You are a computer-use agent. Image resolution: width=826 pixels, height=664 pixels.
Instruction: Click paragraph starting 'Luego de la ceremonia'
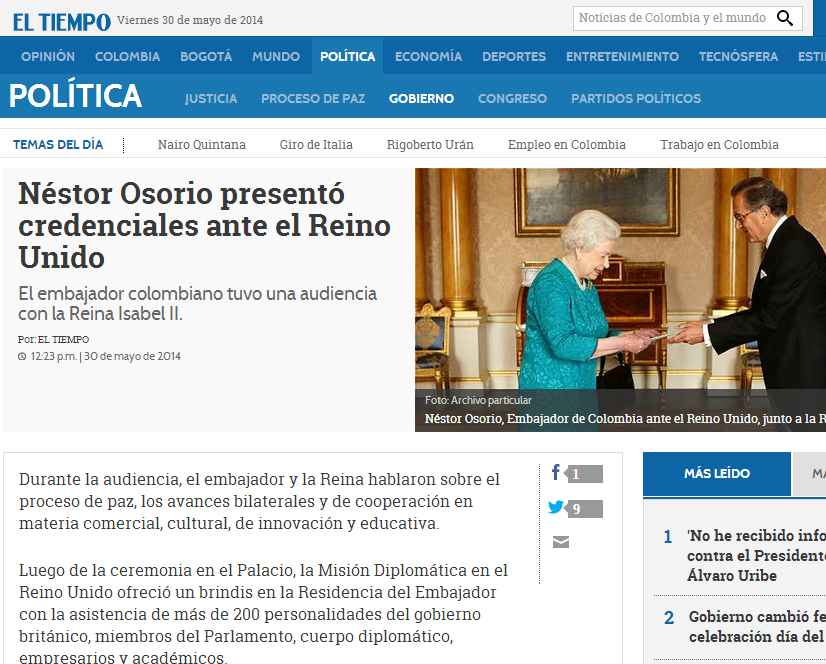[263, 613]
